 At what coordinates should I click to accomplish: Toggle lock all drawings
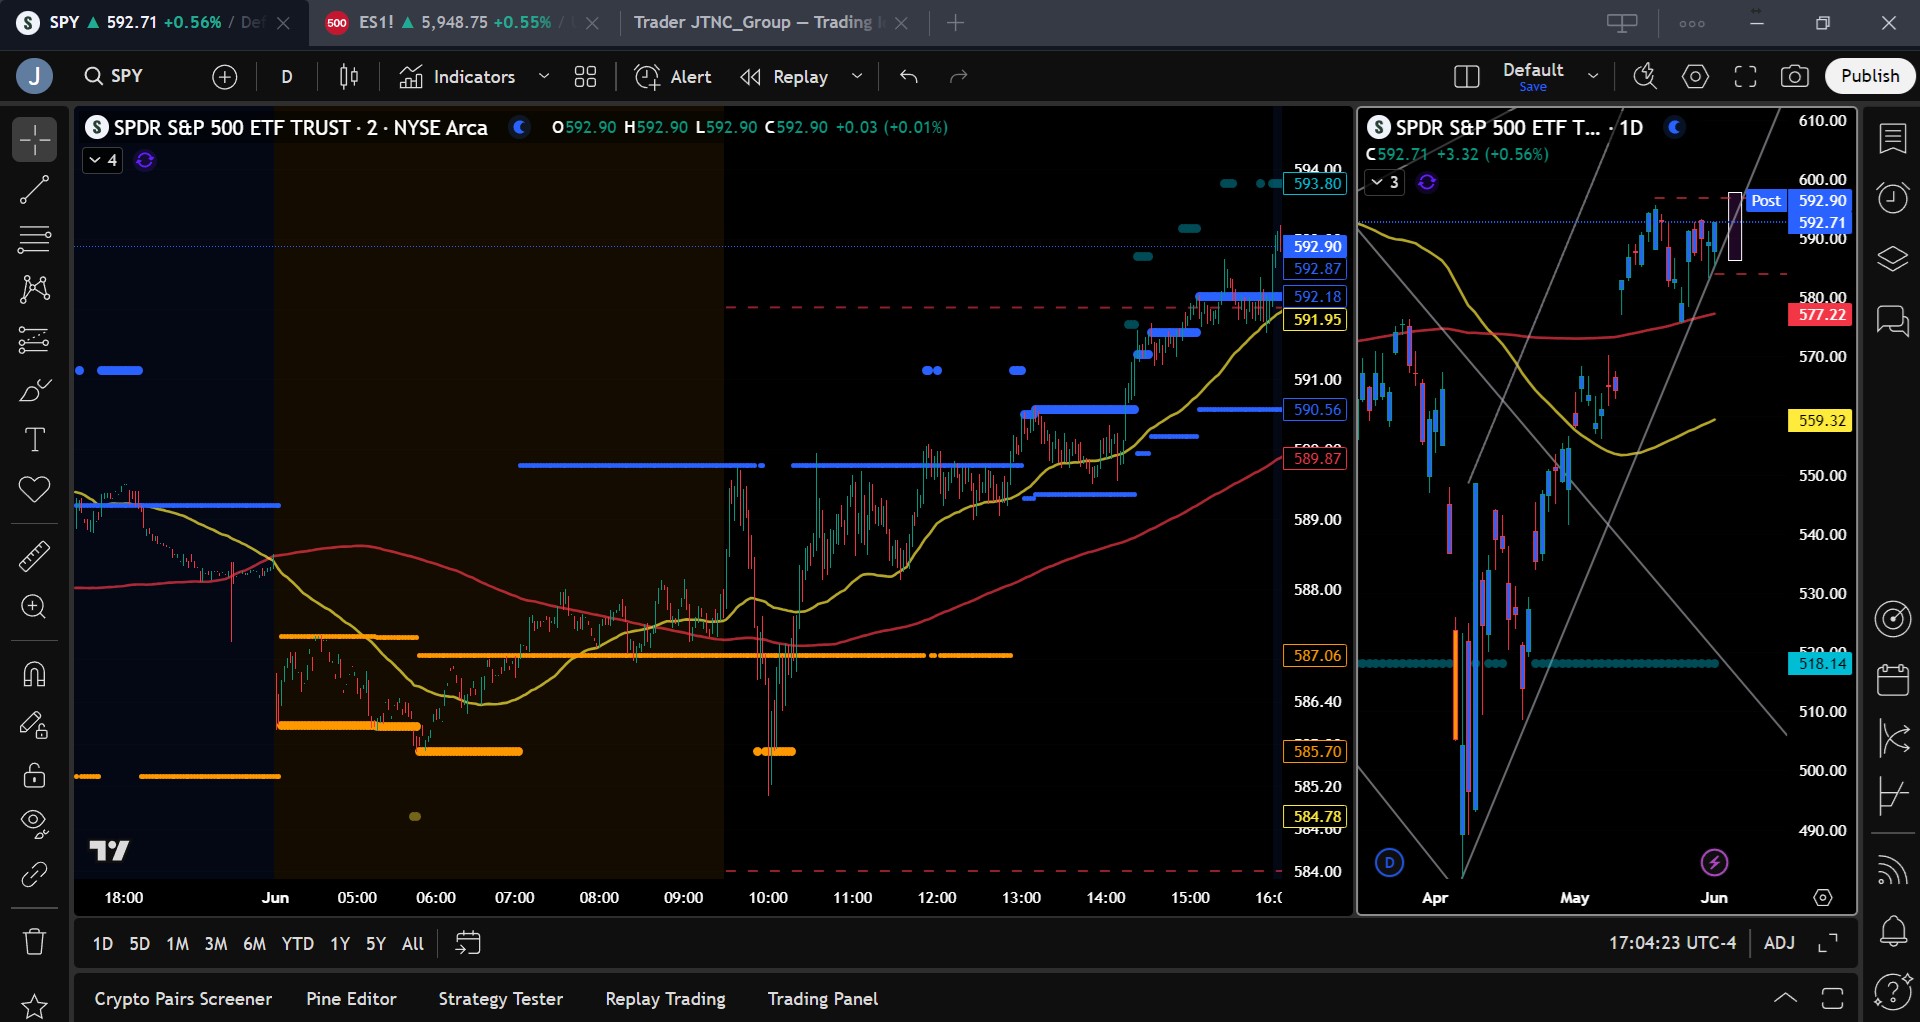(x=34, y=775)
